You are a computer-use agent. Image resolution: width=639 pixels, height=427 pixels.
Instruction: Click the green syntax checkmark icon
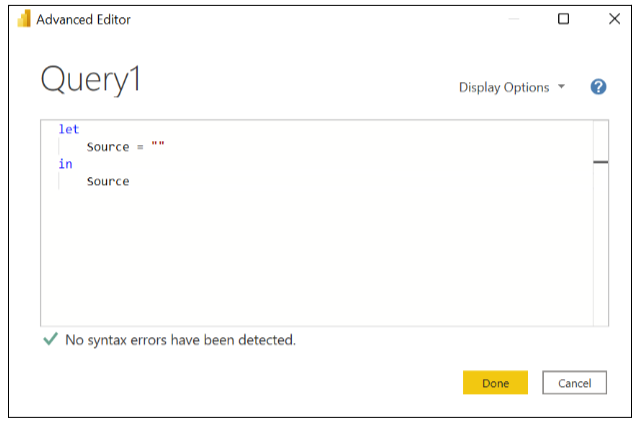tap(50, 340)
